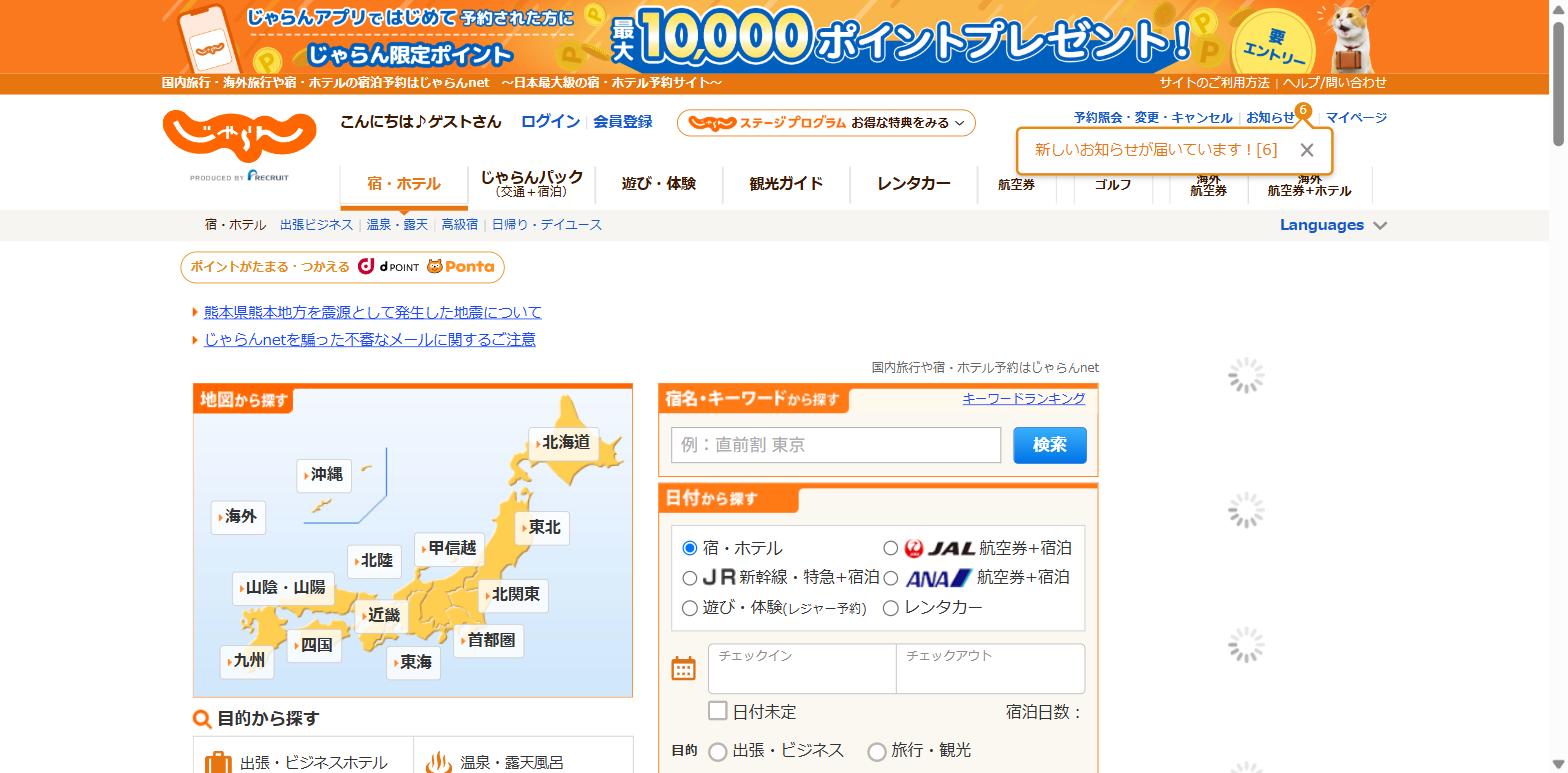This screenshot has height=773, width=1568.
Task: Select 沖縄 region on the map
Action: [x=325, y=474]
